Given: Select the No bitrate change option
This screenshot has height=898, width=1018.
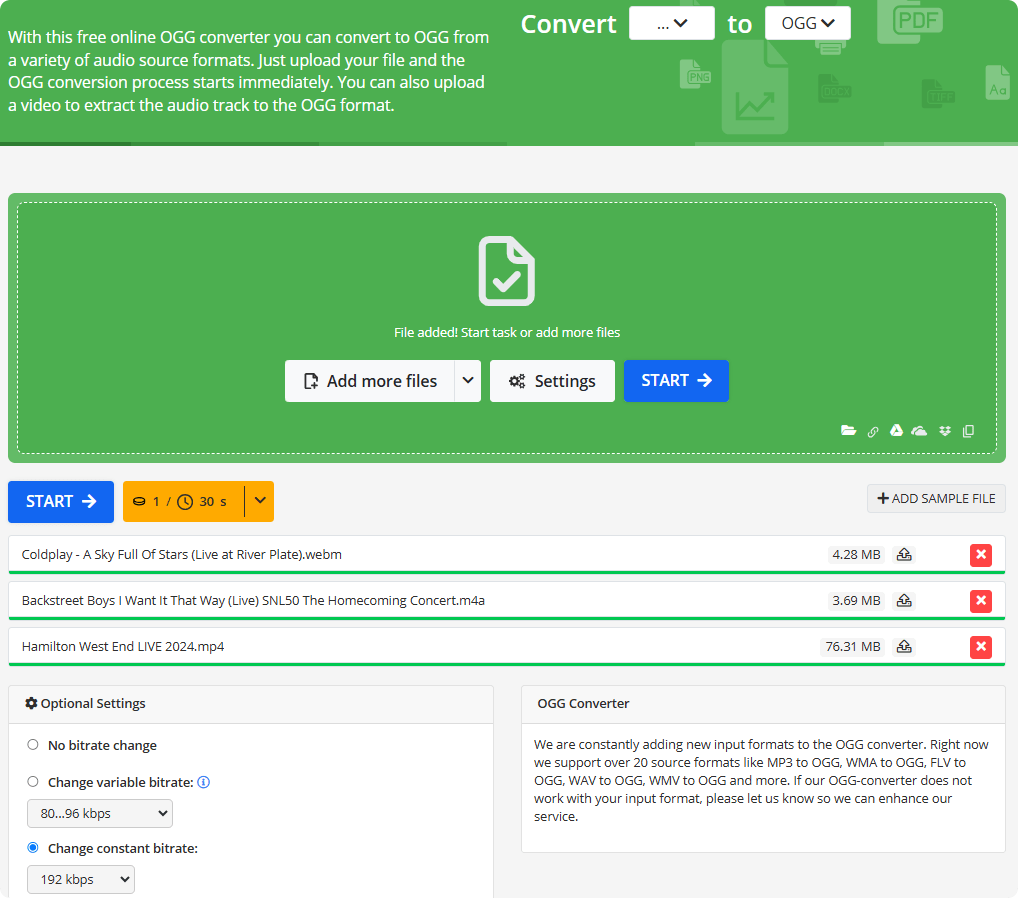Looking at the screenshot, I should (x=33, y=745).
